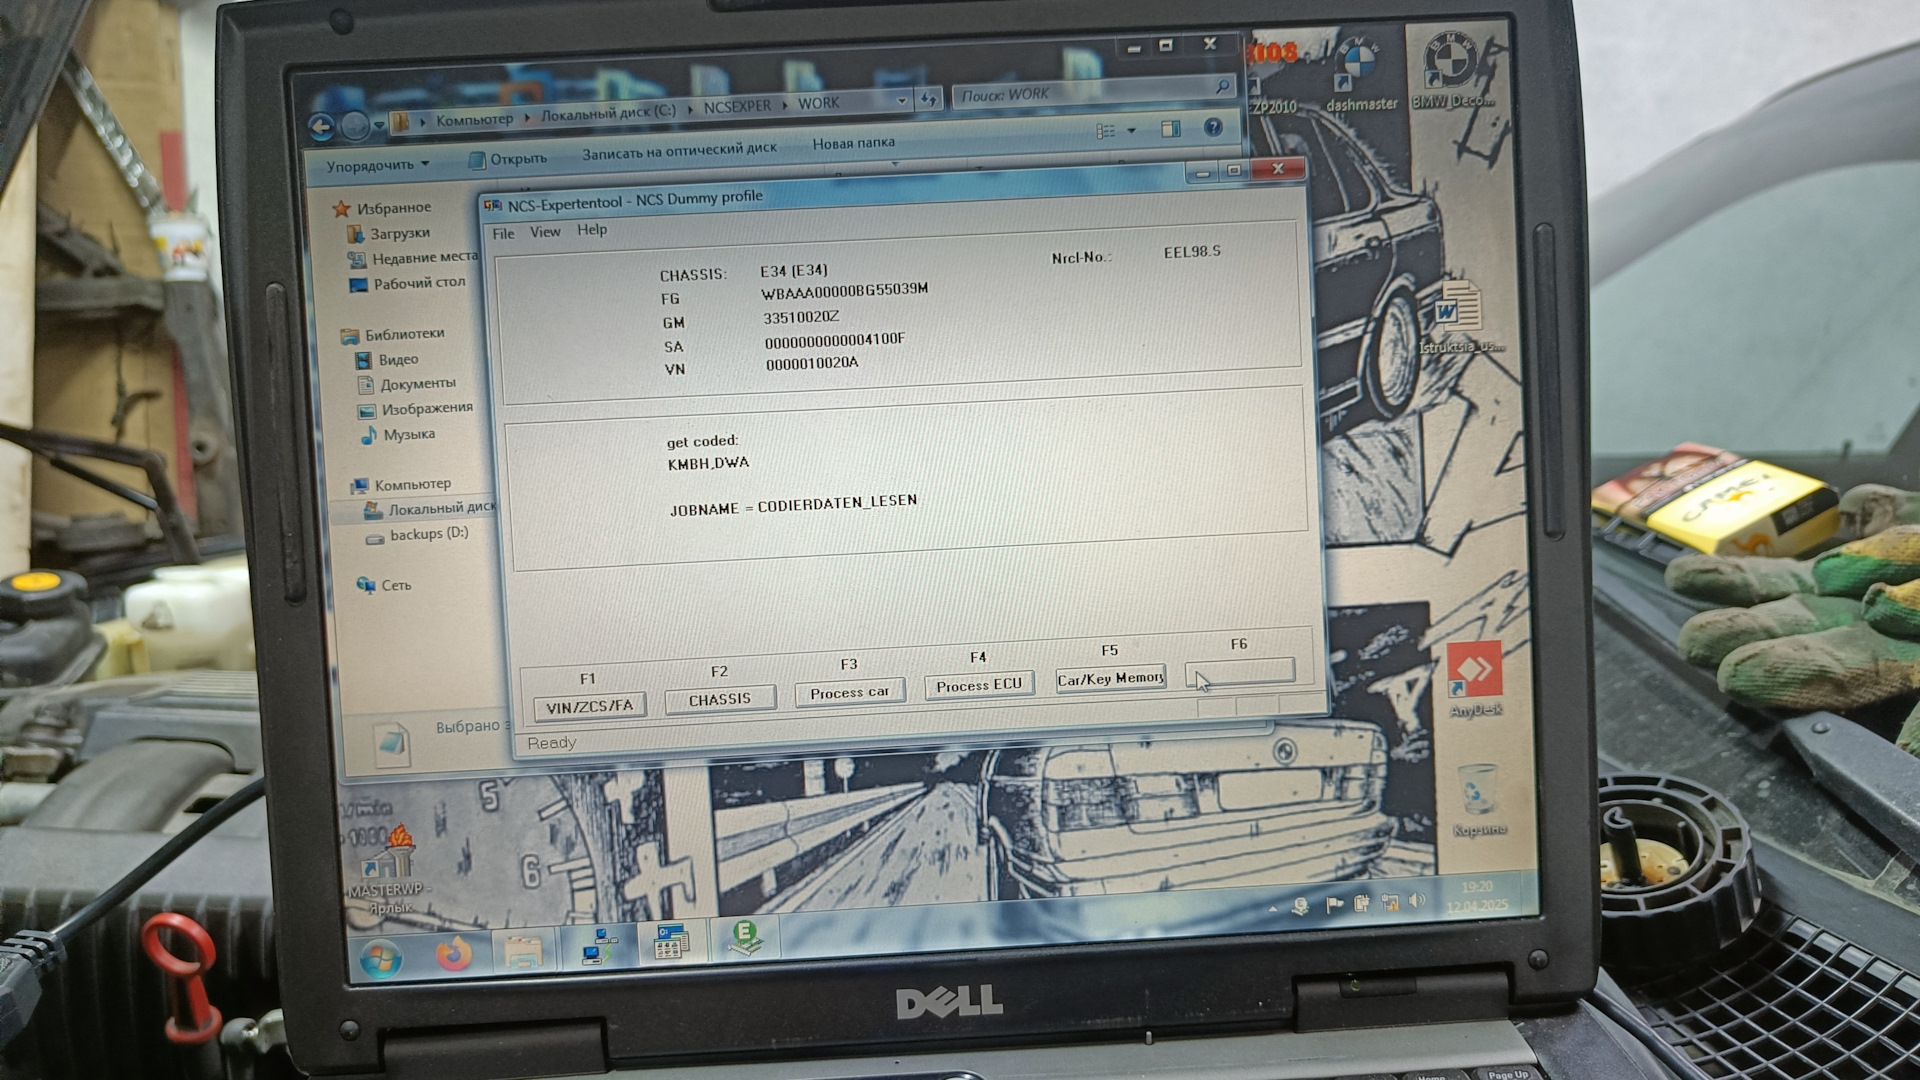
Task: Open view options dropdown arrow in Explorer
Action: coord(1131,131)
